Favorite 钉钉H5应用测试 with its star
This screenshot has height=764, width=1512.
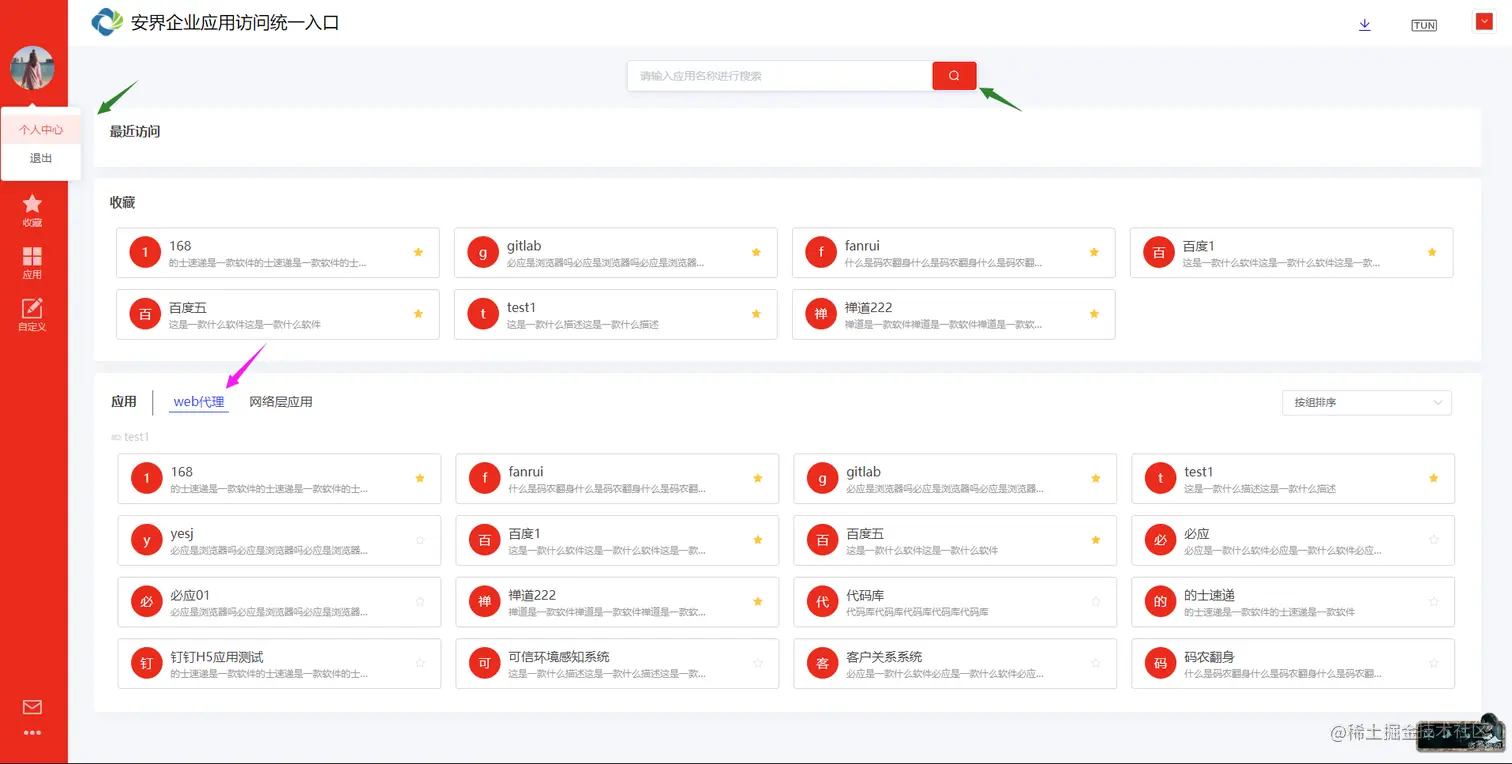pyautogui.click(x=420, y=663)
